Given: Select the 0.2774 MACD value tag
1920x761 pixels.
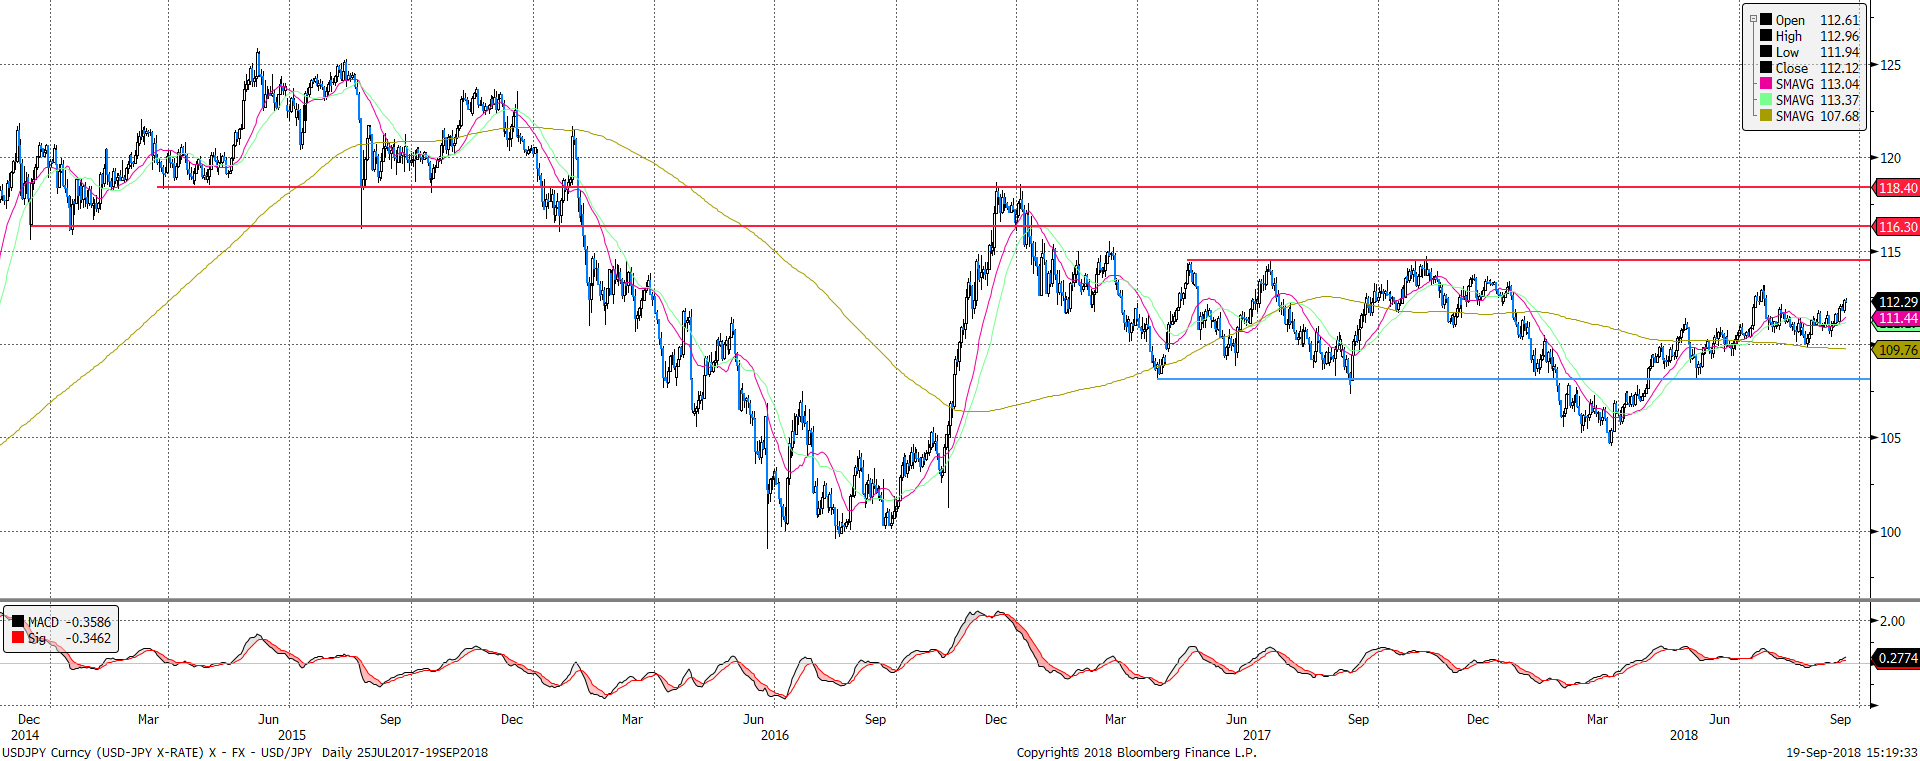Looking at the screenshot, I should 1896,658.
